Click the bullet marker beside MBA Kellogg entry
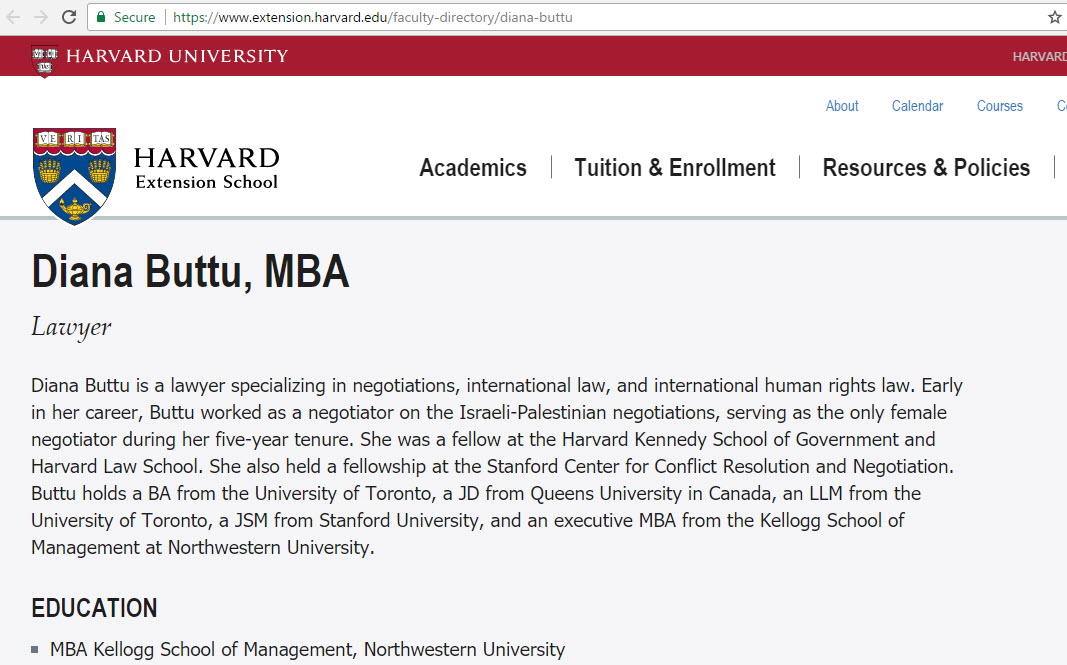 tap(35, 650)
